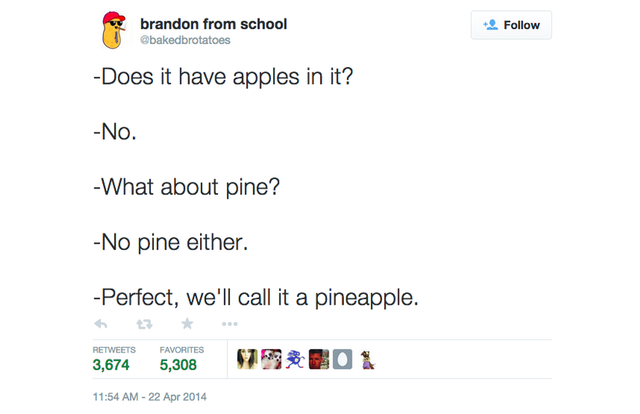Open the more options ellipsis menu
Image resolution: width=640 pixels, height=414 pixels.
[229, 324]
